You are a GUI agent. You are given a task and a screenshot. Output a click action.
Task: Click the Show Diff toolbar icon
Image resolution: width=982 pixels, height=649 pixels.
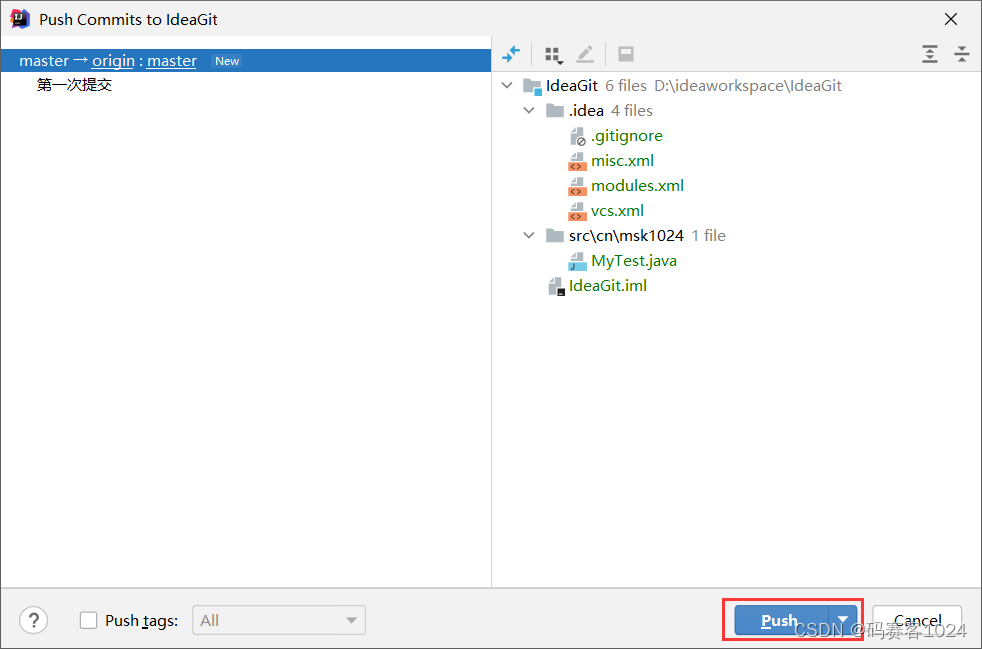click(x=511, y=55)
